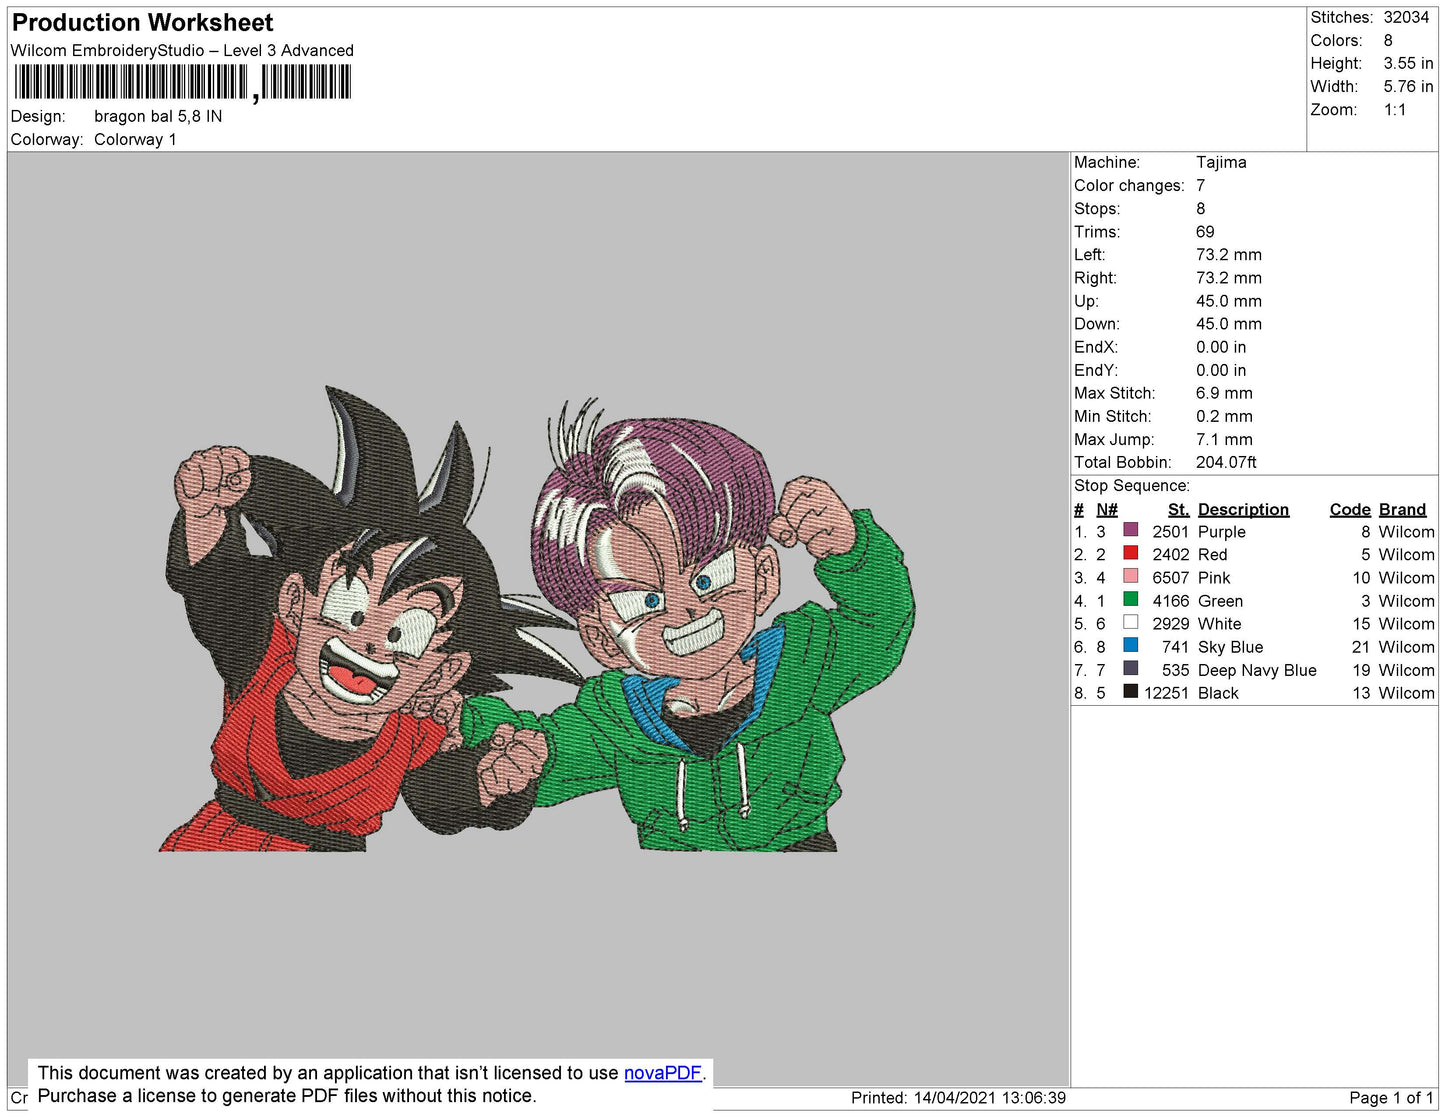Select the Sky Blue color swatch
Screen dimensions: 1445x1117
pyautogui.click(x=1131, y=645)
